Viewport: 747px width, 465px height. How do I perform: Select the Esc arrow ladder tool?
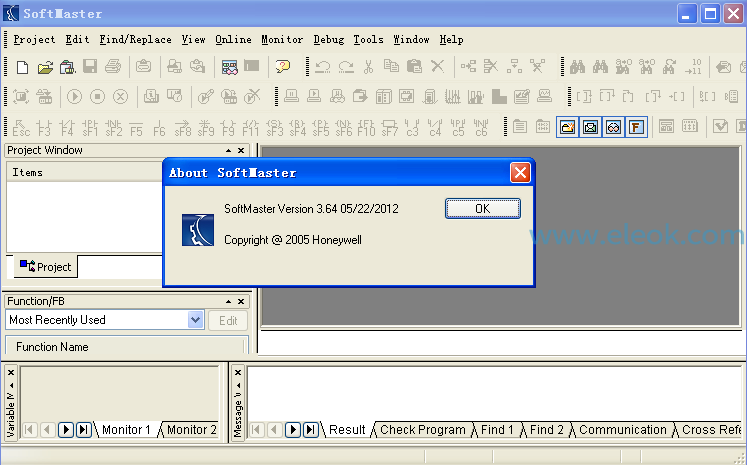[21, 128]
